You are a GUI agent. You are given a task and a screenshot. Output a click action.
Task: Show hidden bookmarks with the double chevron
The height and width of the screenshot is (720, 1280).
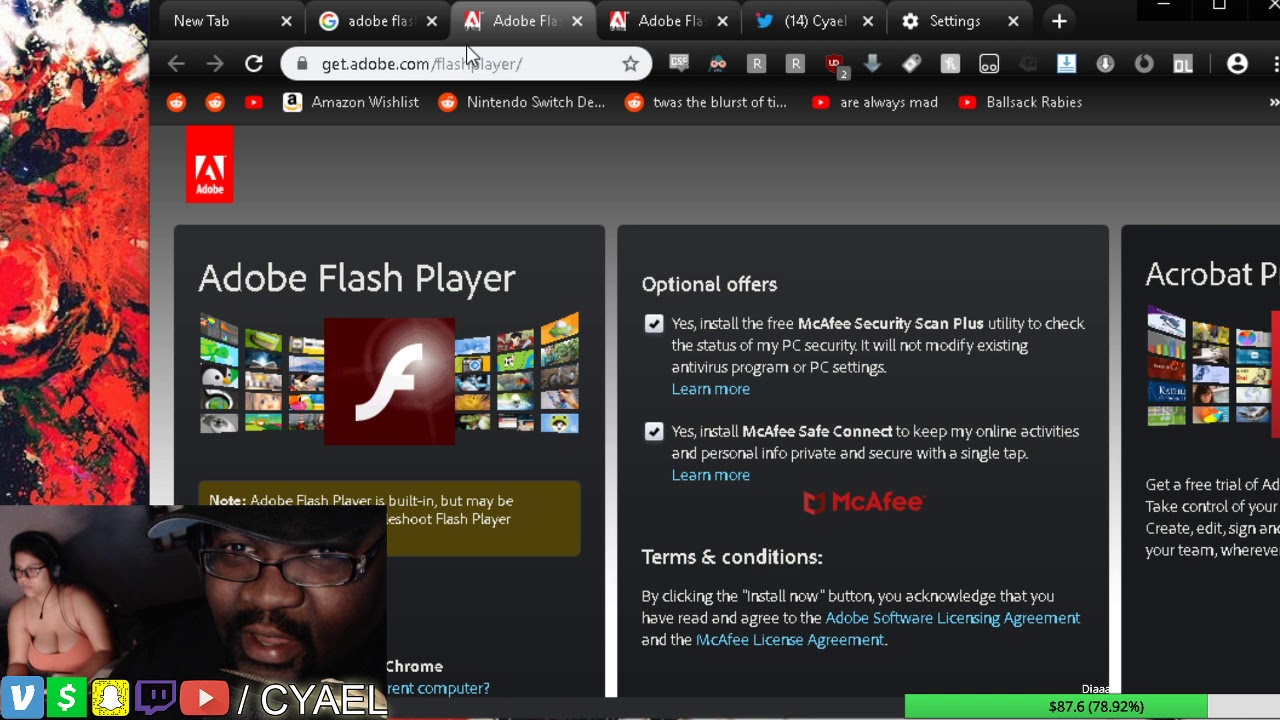tap(1273, 102)
